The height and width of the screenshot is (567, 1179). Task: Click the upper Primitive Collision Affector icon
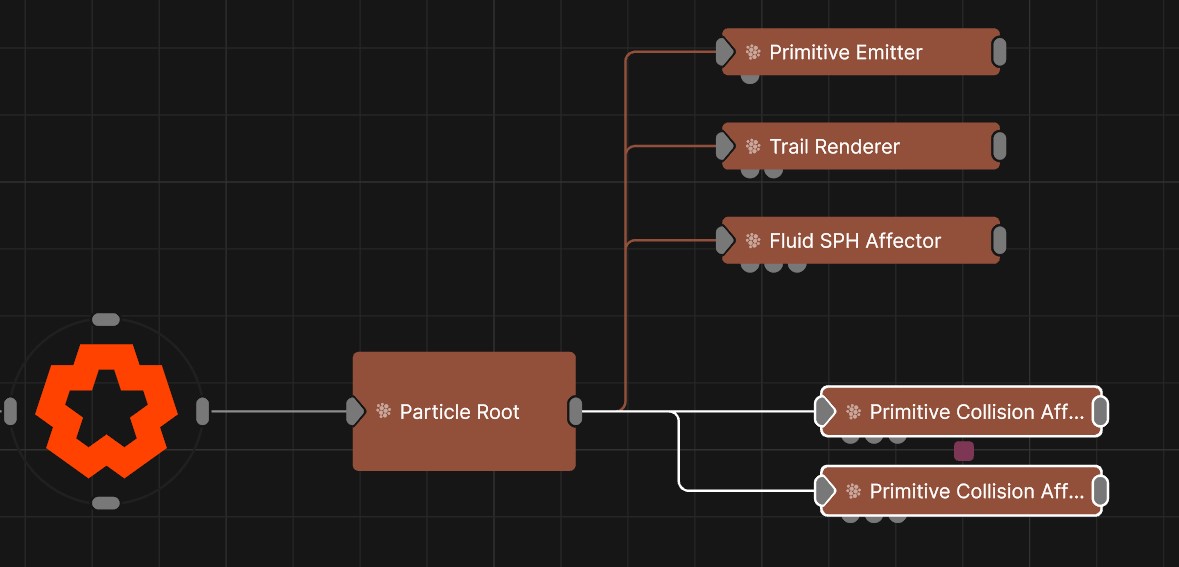853,411
